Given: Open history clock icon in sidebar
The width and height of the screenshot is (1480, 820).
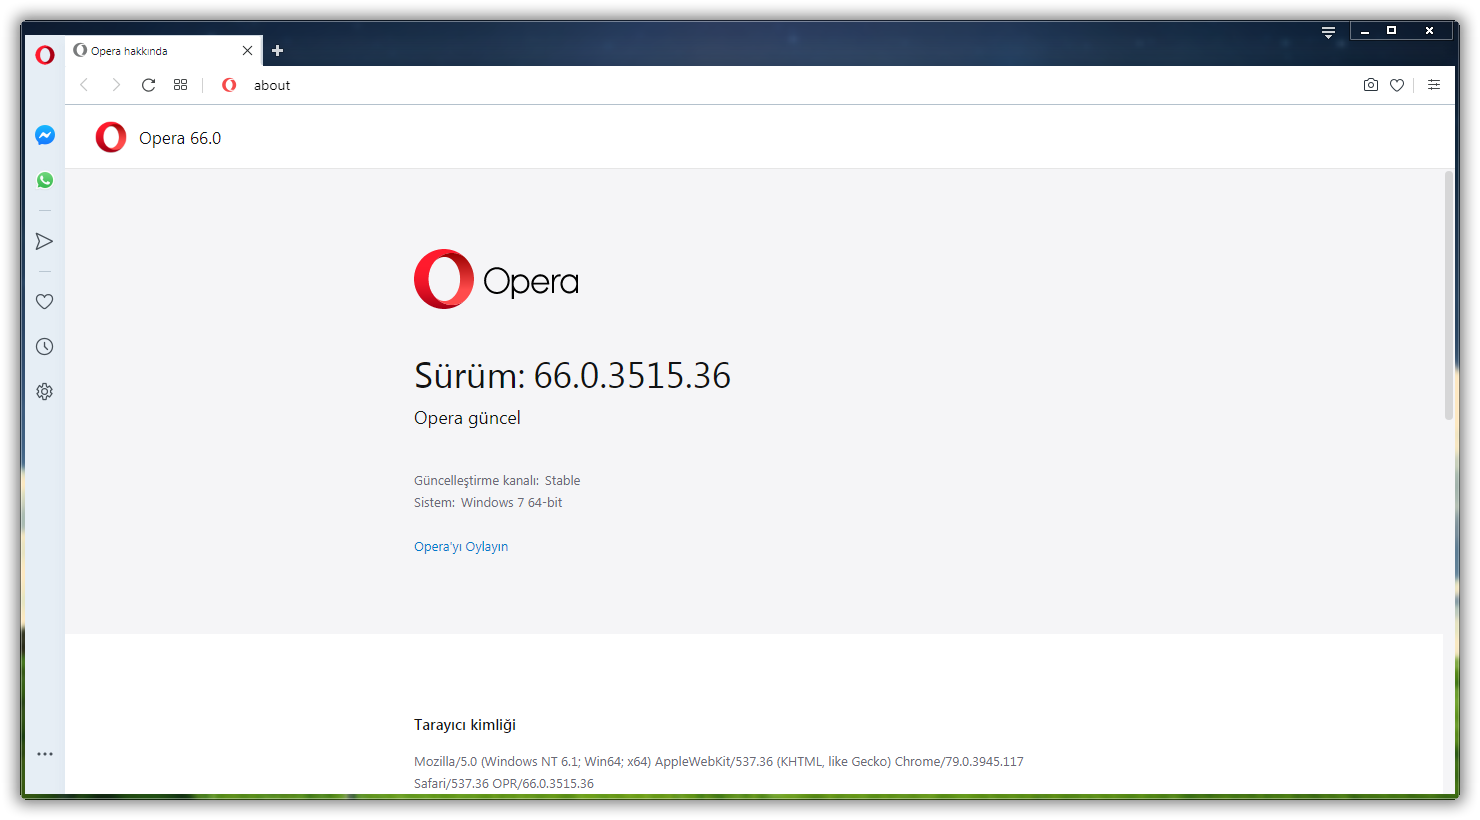Looking at the screenshot, I should pos(45,346).
